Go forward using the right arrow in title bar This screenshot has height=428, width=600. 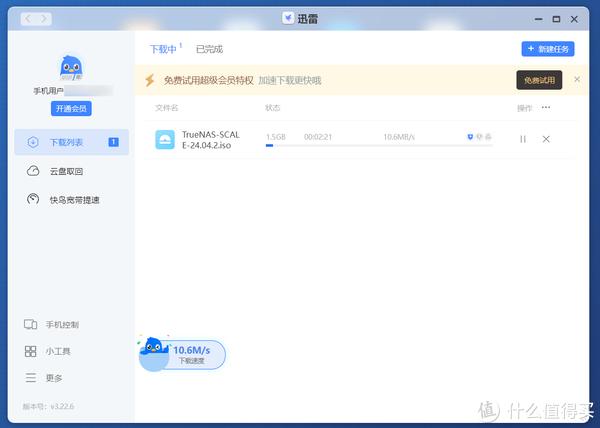click(44, 19)
